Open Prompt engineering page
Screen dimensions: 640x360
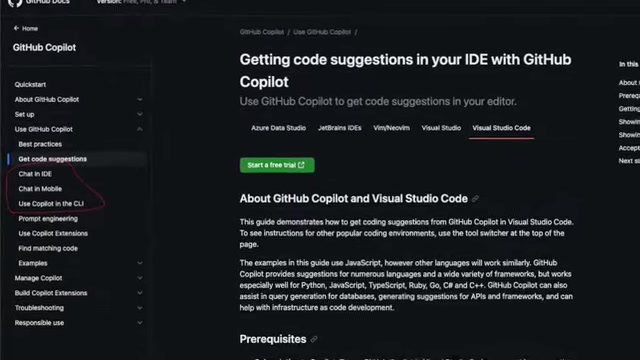point(48,219)
